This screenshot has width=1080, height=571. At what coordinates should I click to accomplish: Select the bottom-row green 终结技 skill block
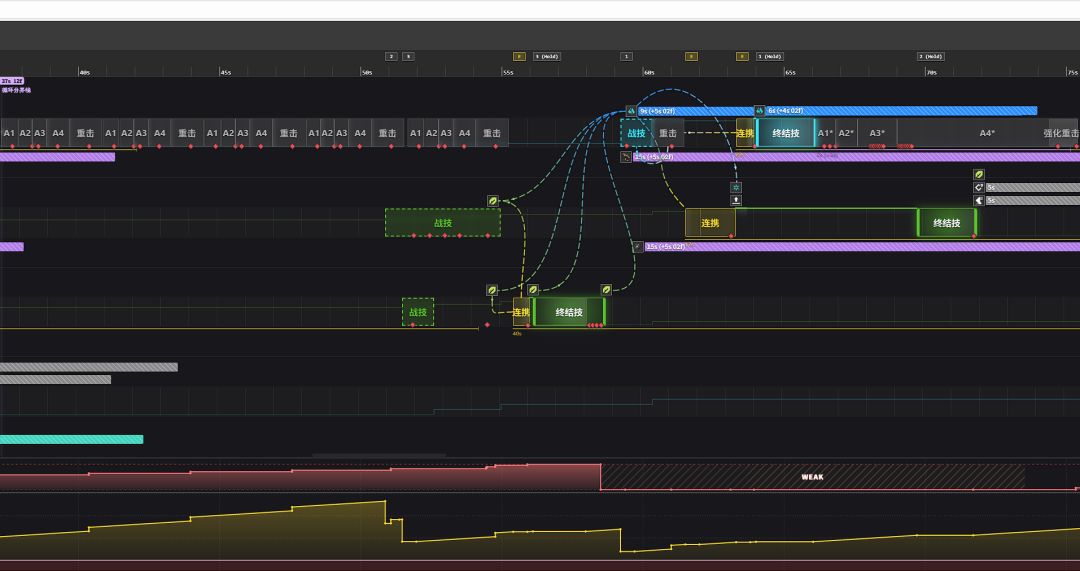[x=568, y=312]
